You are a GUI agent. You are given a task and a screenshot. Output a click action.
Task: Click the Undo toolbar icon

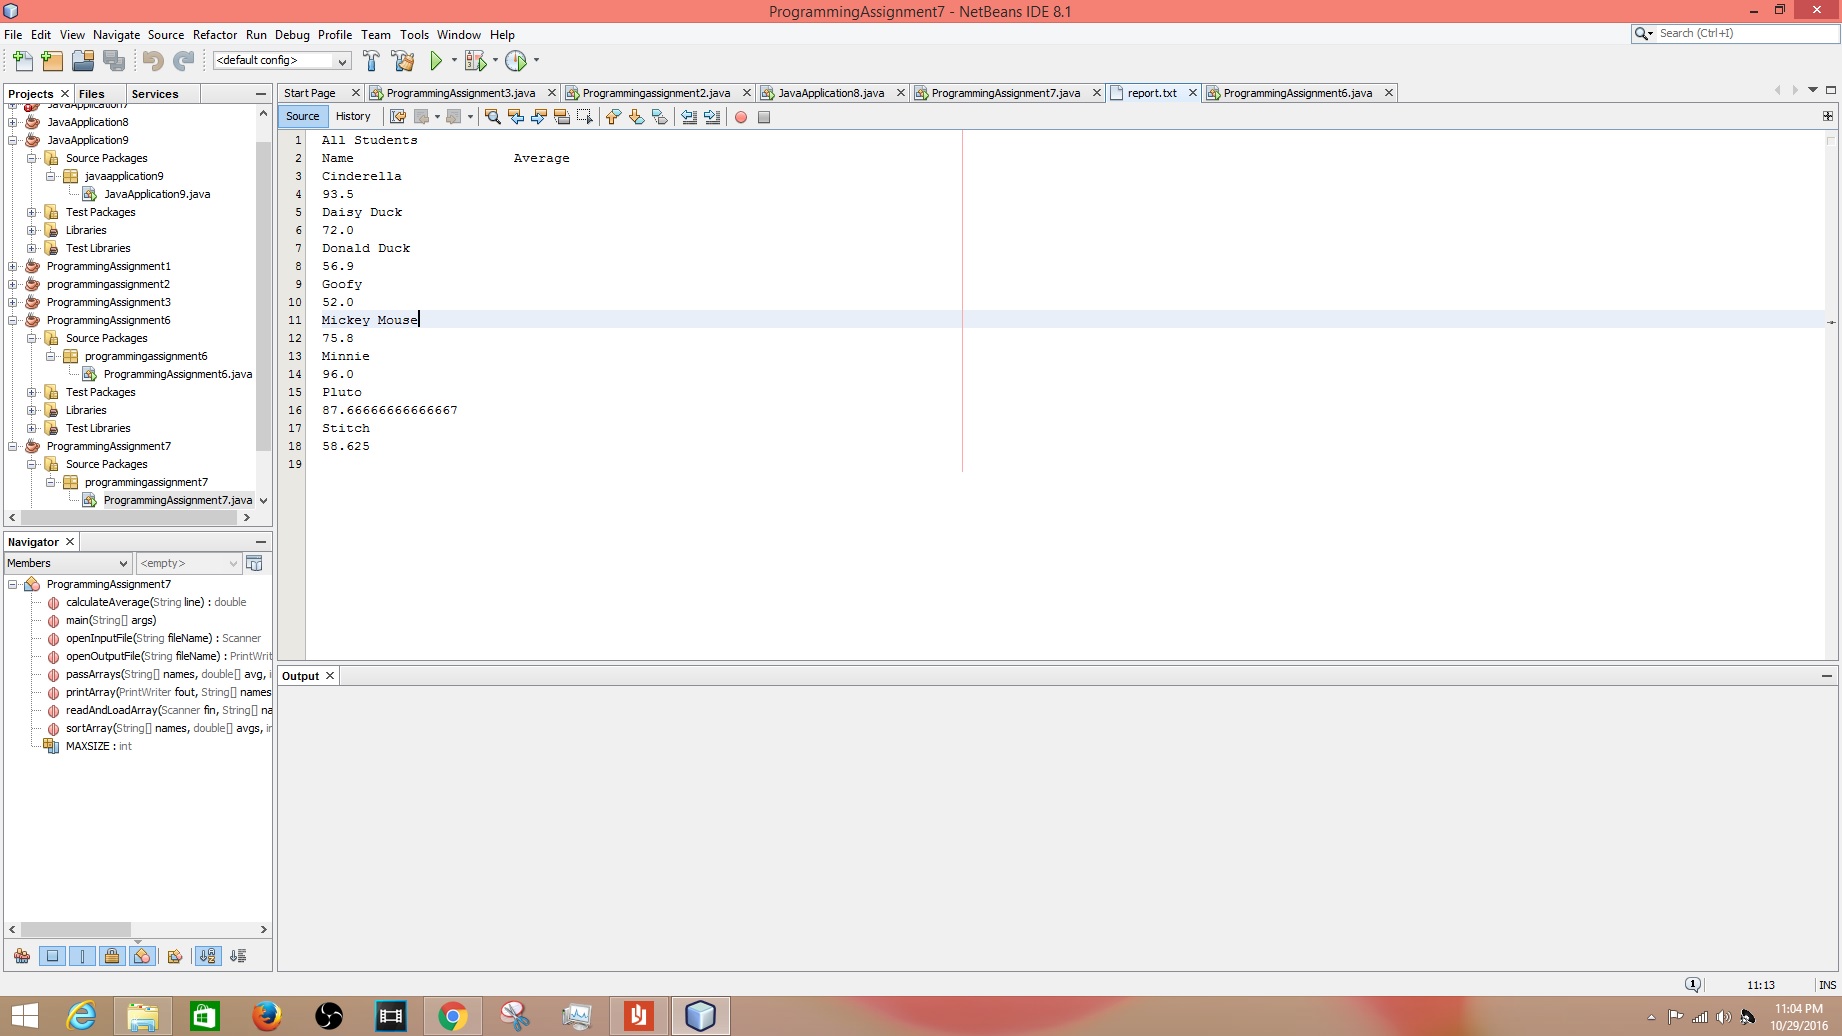pos(152,61)
